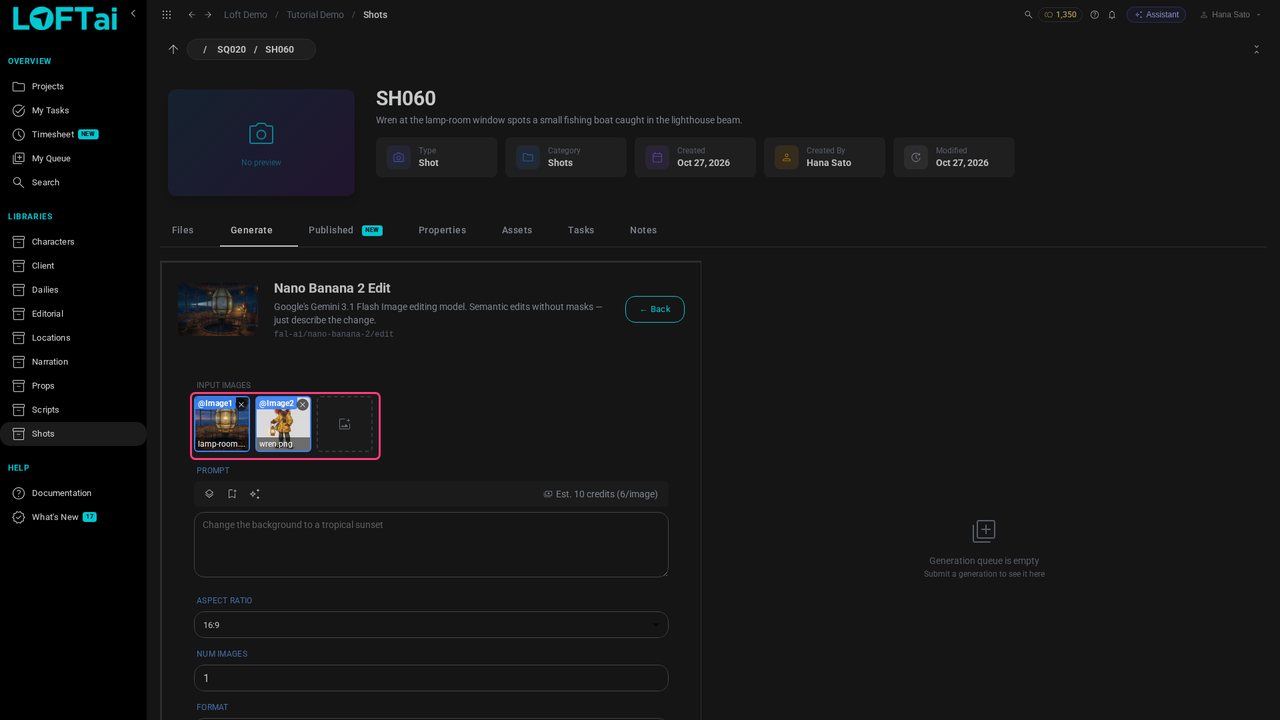Open the Client library
This screenshot has width=1280, height=720.
coord(73,265)
